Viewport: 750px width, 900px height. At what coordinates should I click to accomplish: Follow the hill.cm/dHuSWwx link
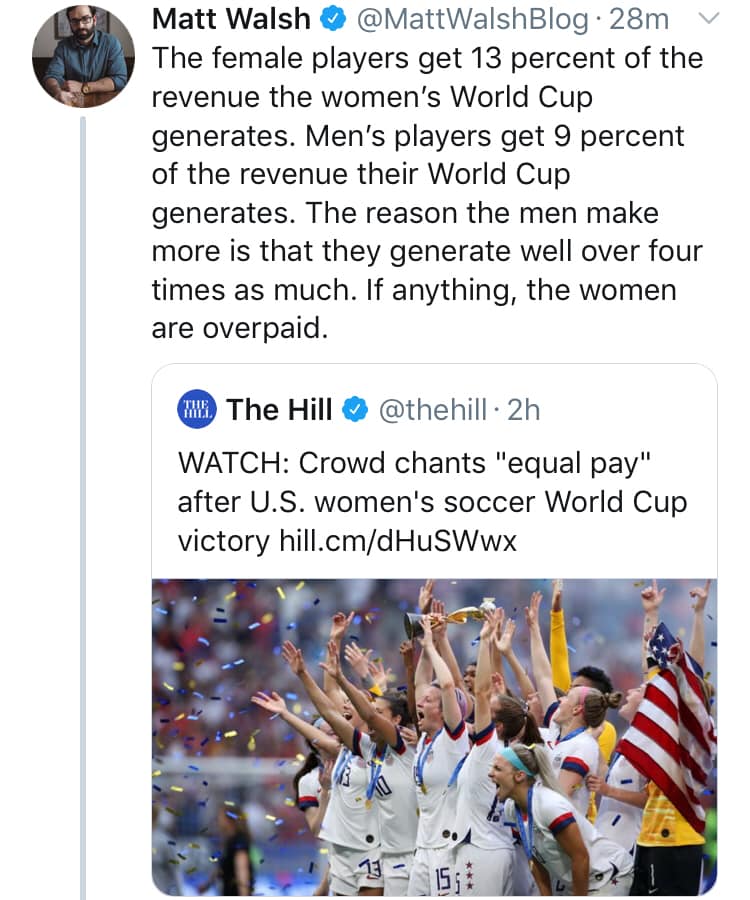[x=398, y=541]
